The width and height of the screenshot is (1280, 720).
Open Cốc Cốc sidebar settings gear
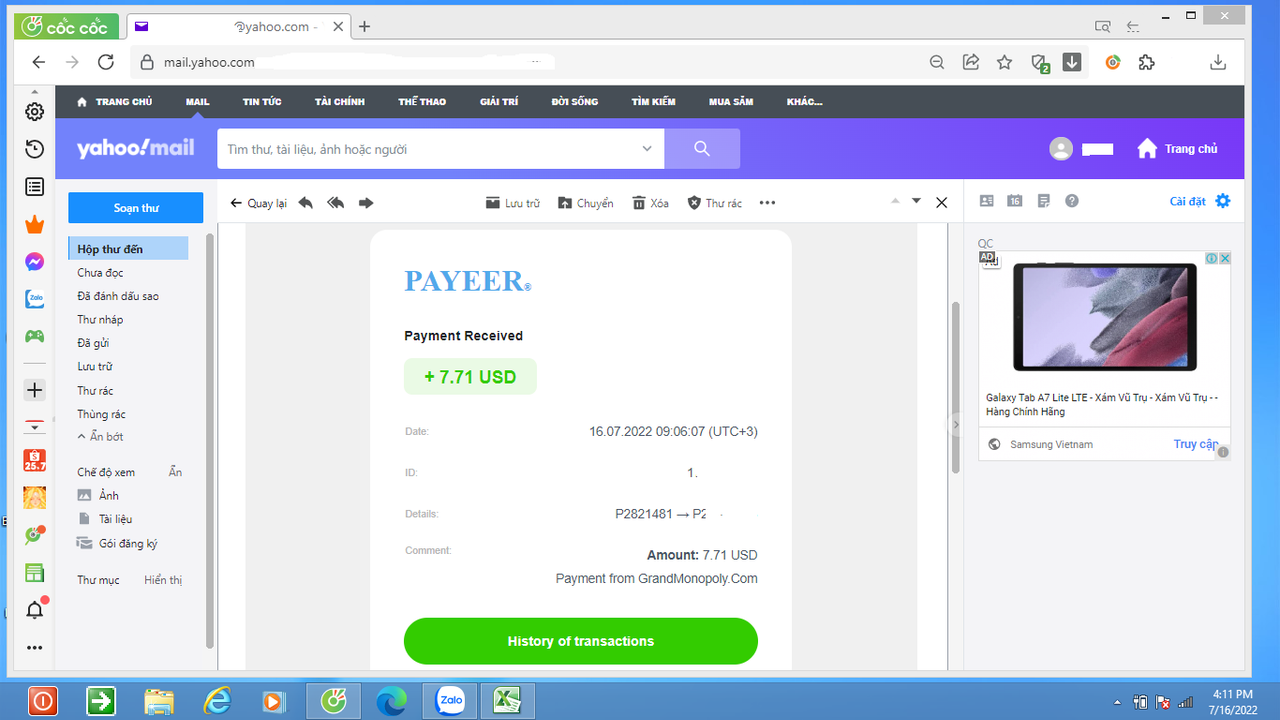[x=34, y=111]
